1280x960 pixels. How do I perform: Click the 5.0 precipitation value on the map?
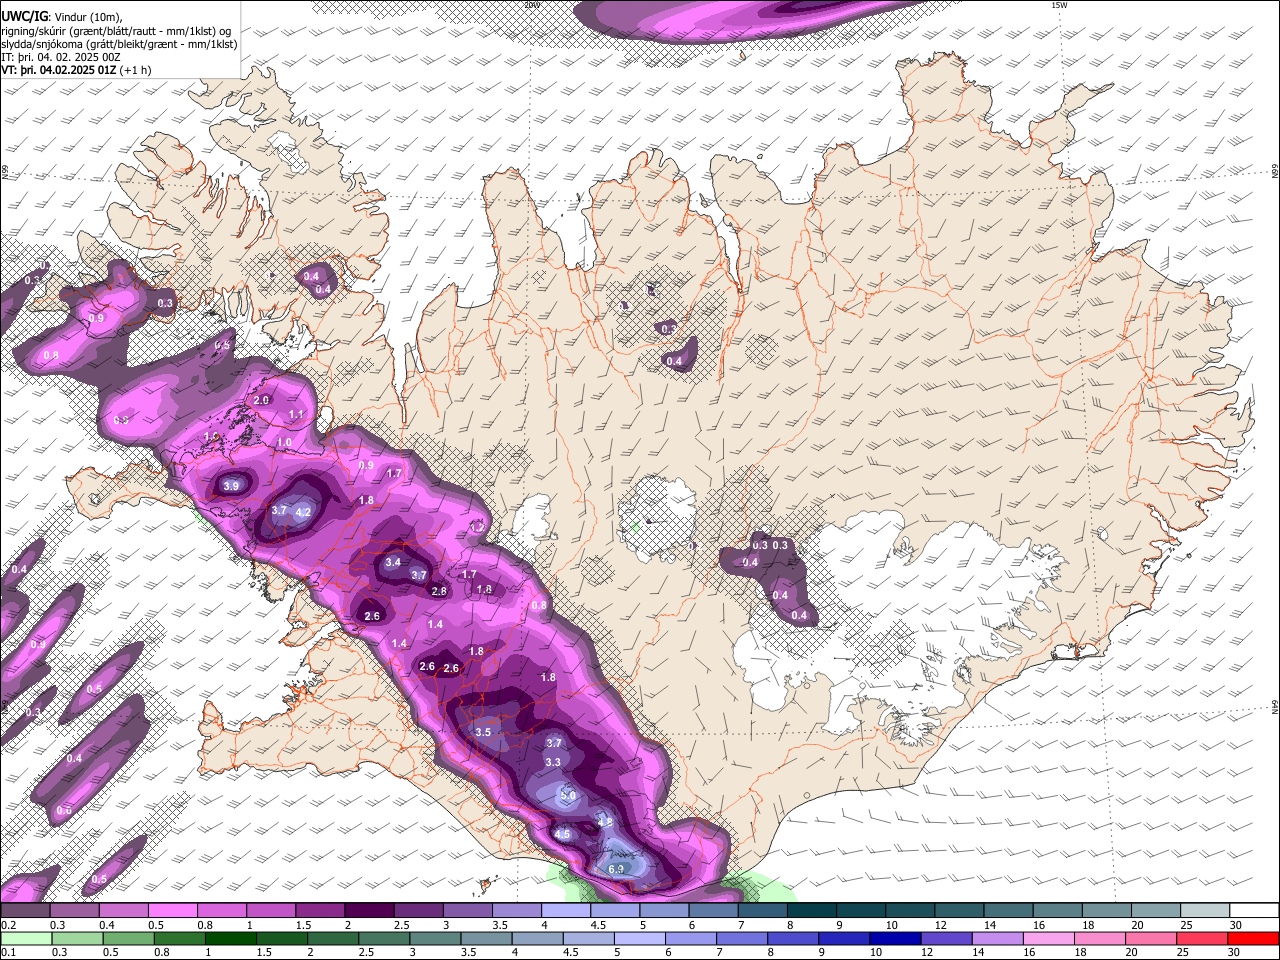point(568,796)
